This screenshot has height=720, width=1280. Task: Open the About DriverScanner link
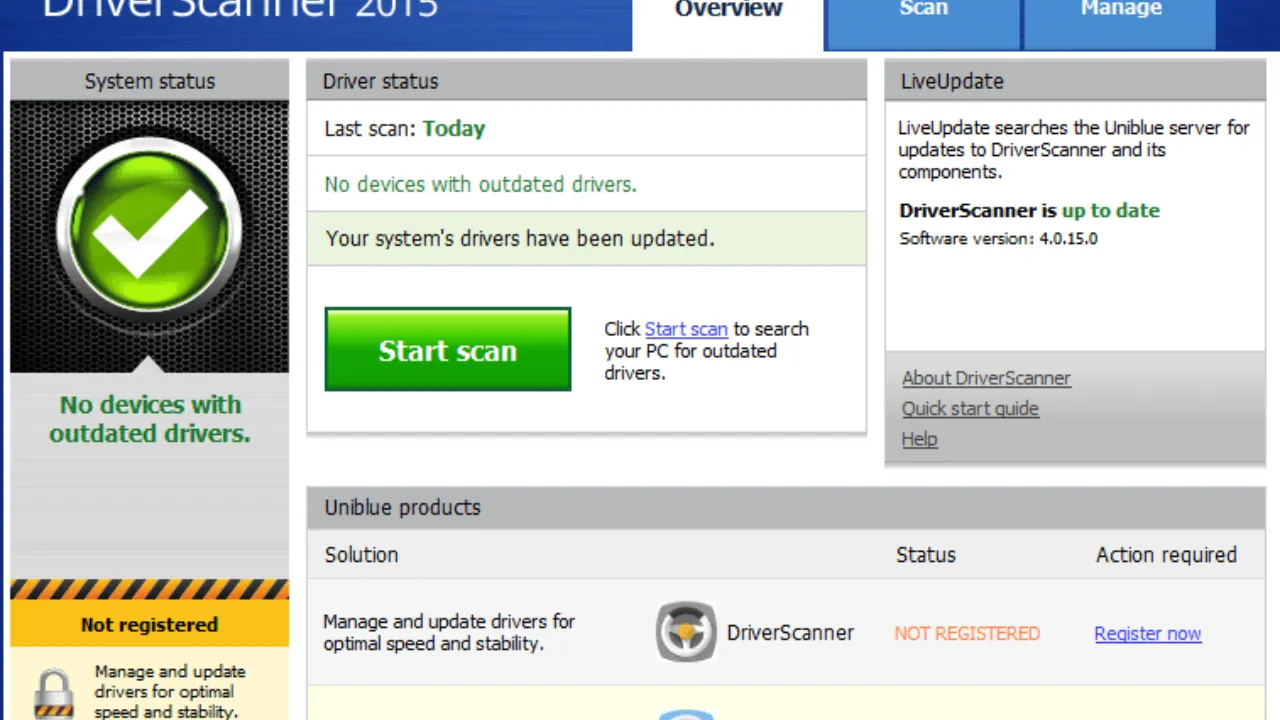[x=986, y=378]
